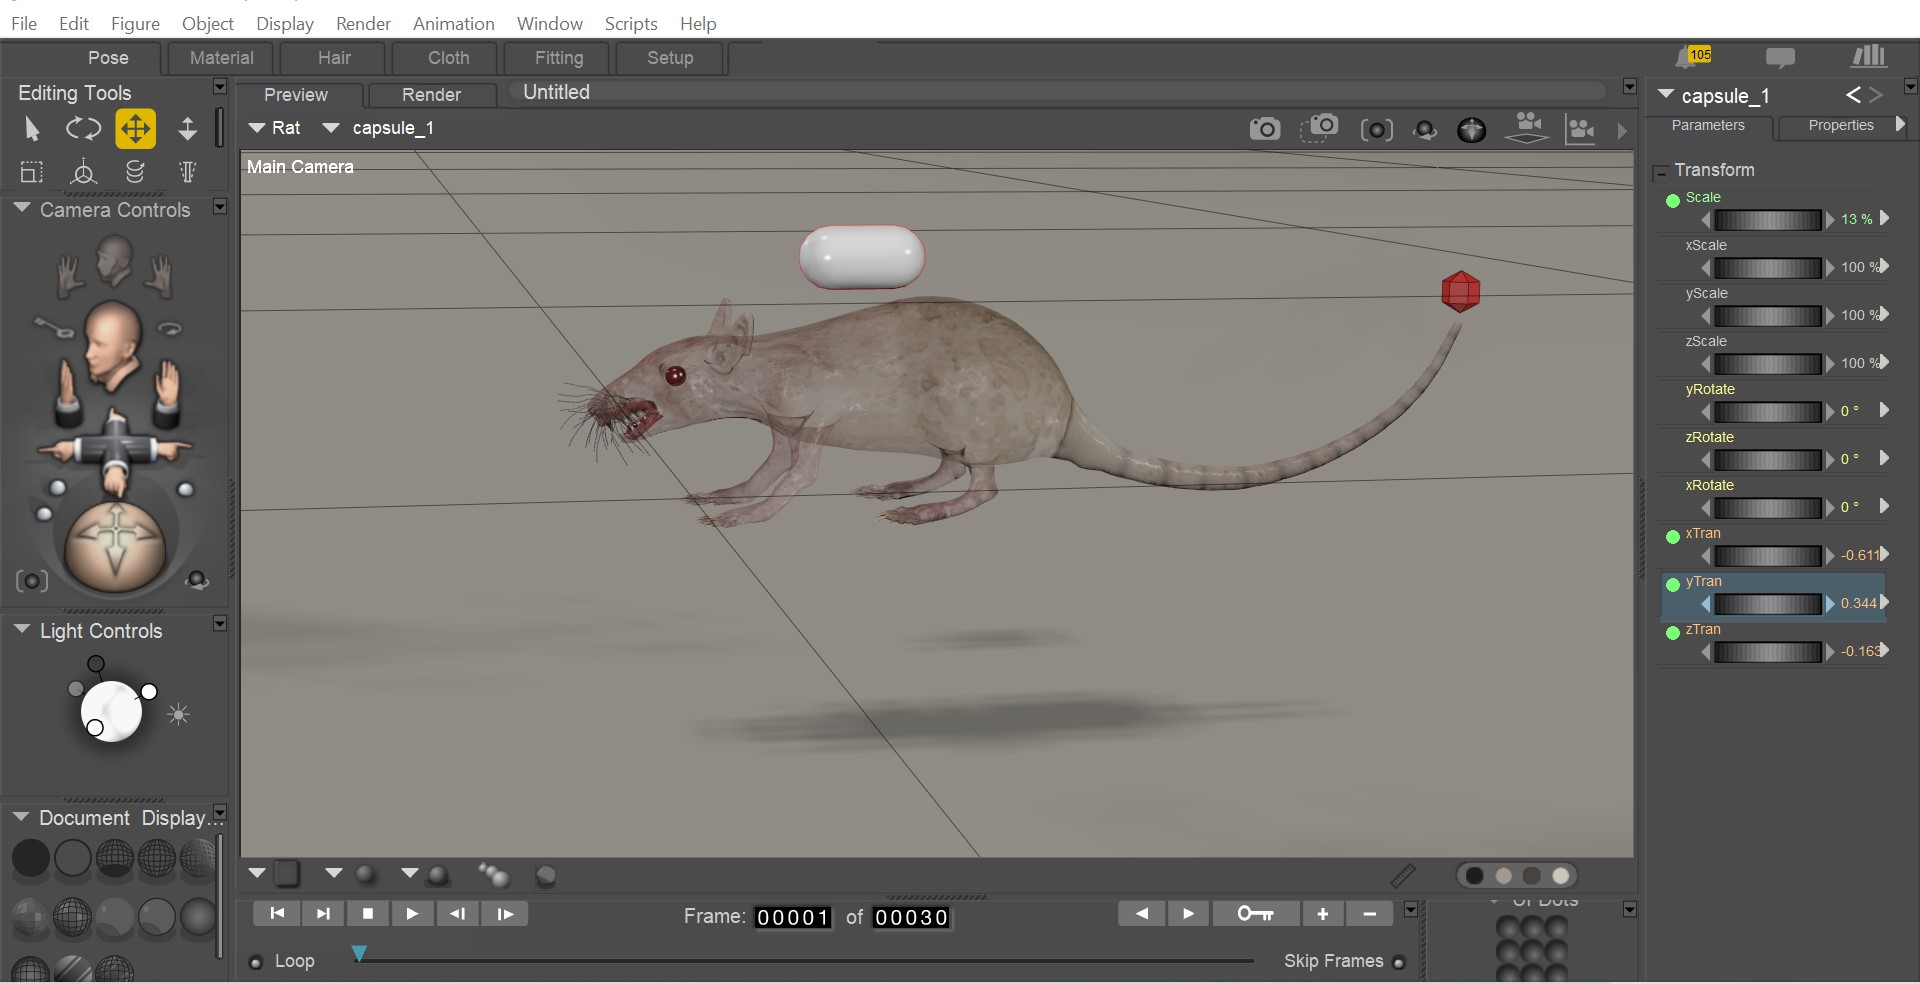The height and width of the screenshot is (984, 1920).
Task: Switch to the Cloth room tab
Action: [x=448, y=58]
